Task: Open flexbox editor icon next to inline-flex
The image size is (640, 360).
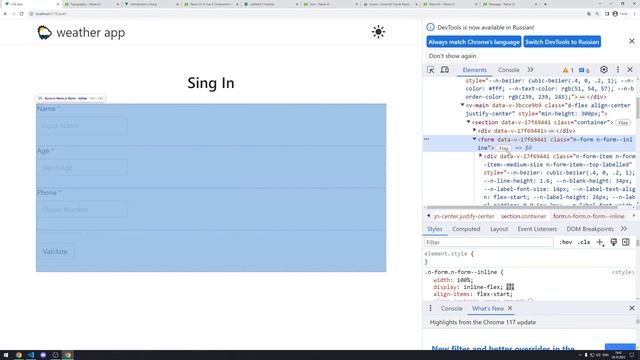Action: [510, 287]
